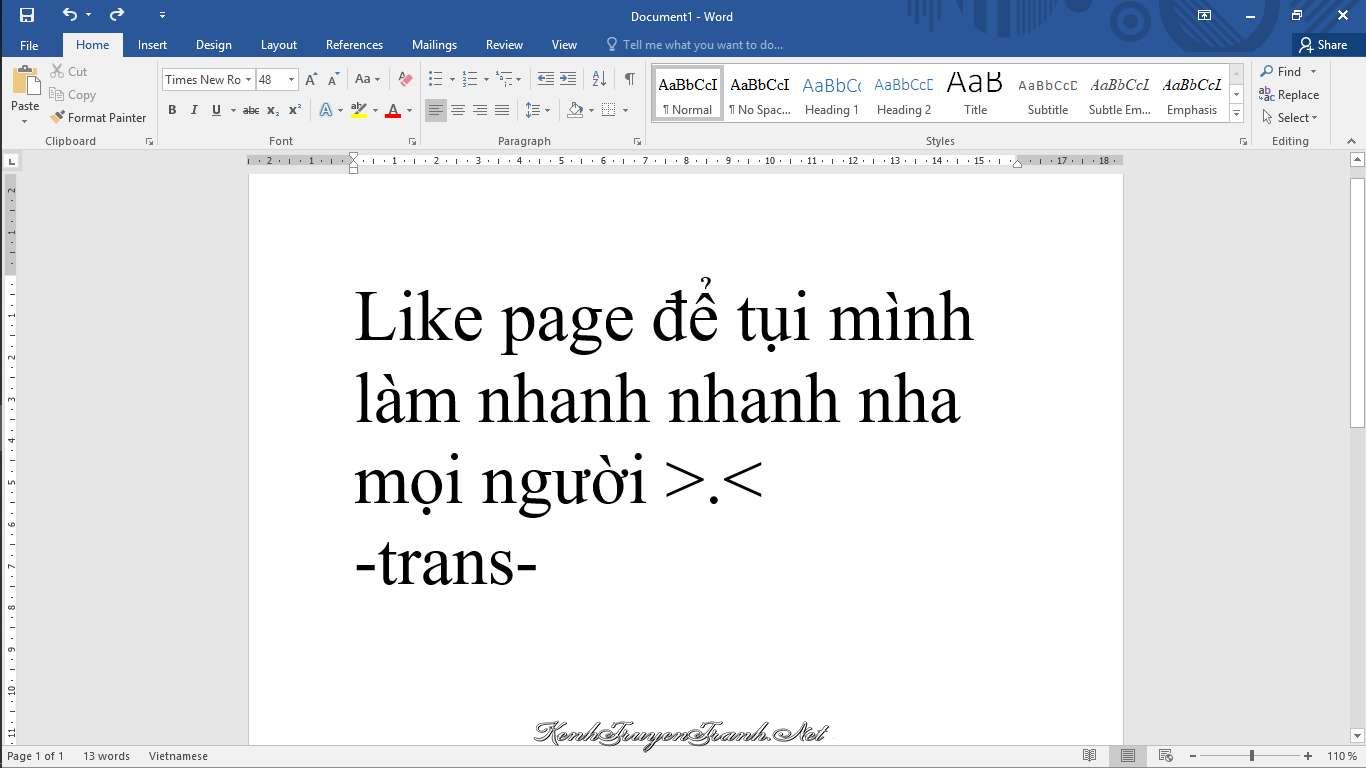
Task: Click the Tell me what you want search box
Action: [702, 45]
